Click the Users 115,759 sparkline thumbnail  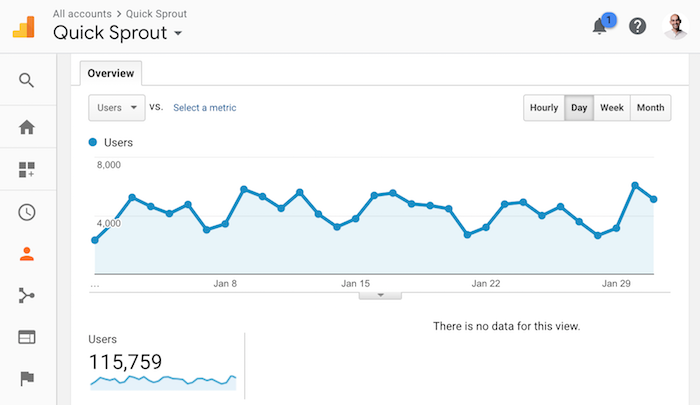pos(163,383)
